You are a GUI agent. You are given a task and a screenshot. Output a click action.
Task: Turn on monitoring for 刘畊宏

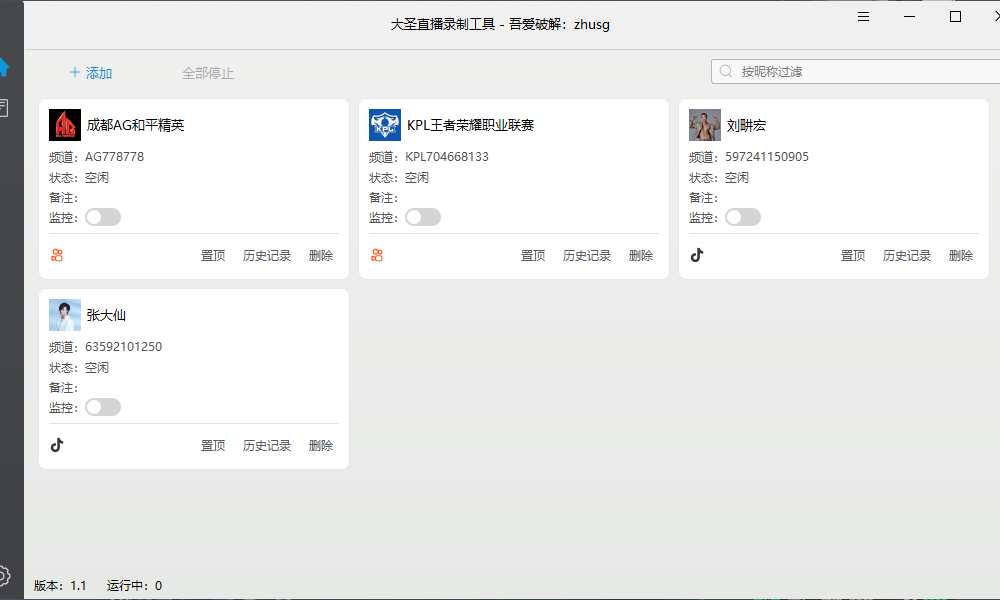(743, 217)
